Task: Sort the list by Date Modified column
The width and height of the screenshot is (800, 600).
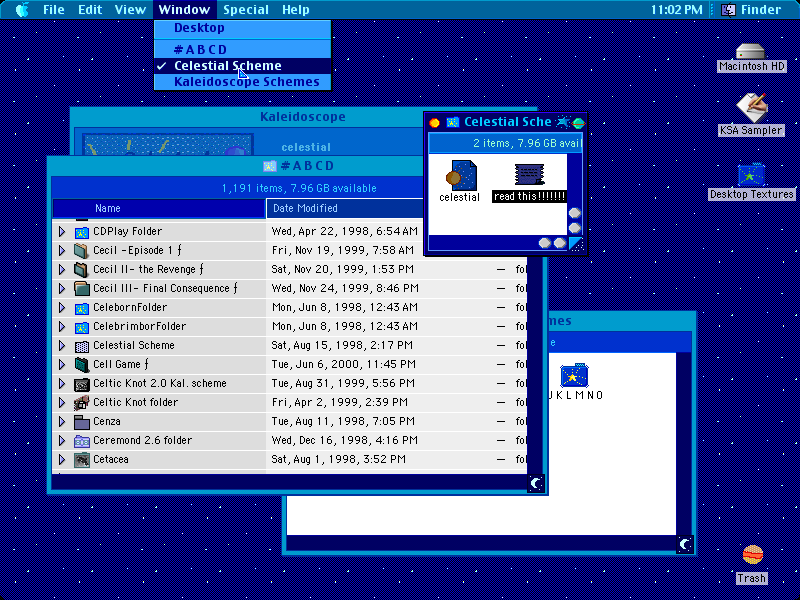Action: click(x=345, y=208)
